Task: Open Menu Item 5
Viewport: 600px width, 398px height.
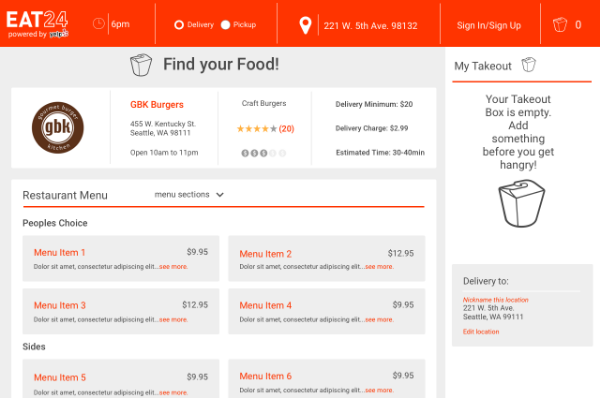Action: coord(60,377)
